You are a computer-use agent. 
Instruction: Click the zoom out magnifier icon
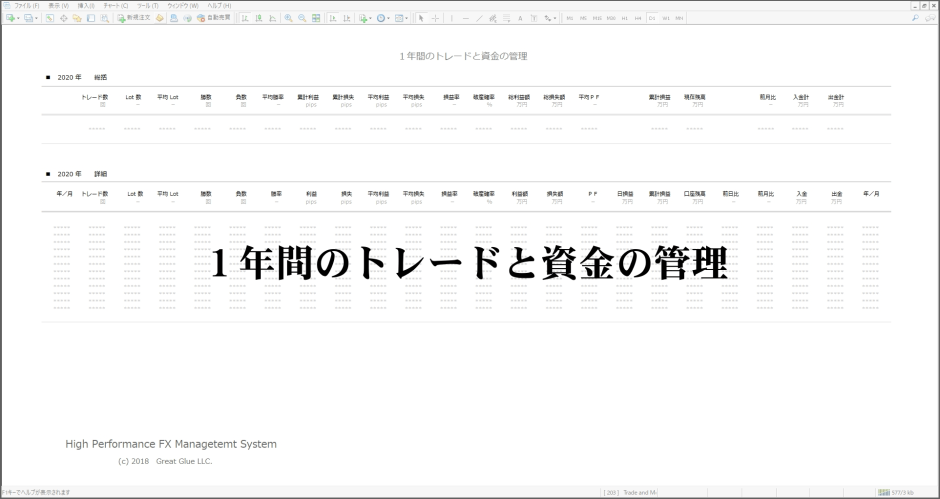tap(302, 18)
